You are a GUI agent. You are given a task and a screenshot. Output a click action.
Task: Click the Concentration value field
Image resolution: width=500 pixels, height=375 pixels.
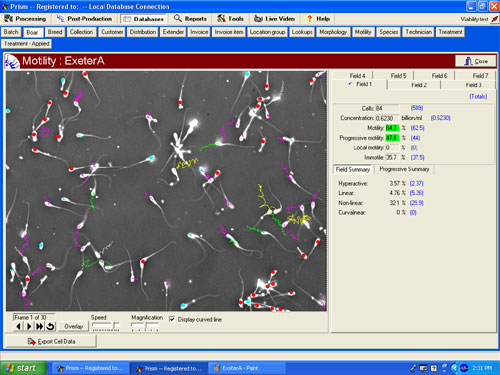[387, 118]
